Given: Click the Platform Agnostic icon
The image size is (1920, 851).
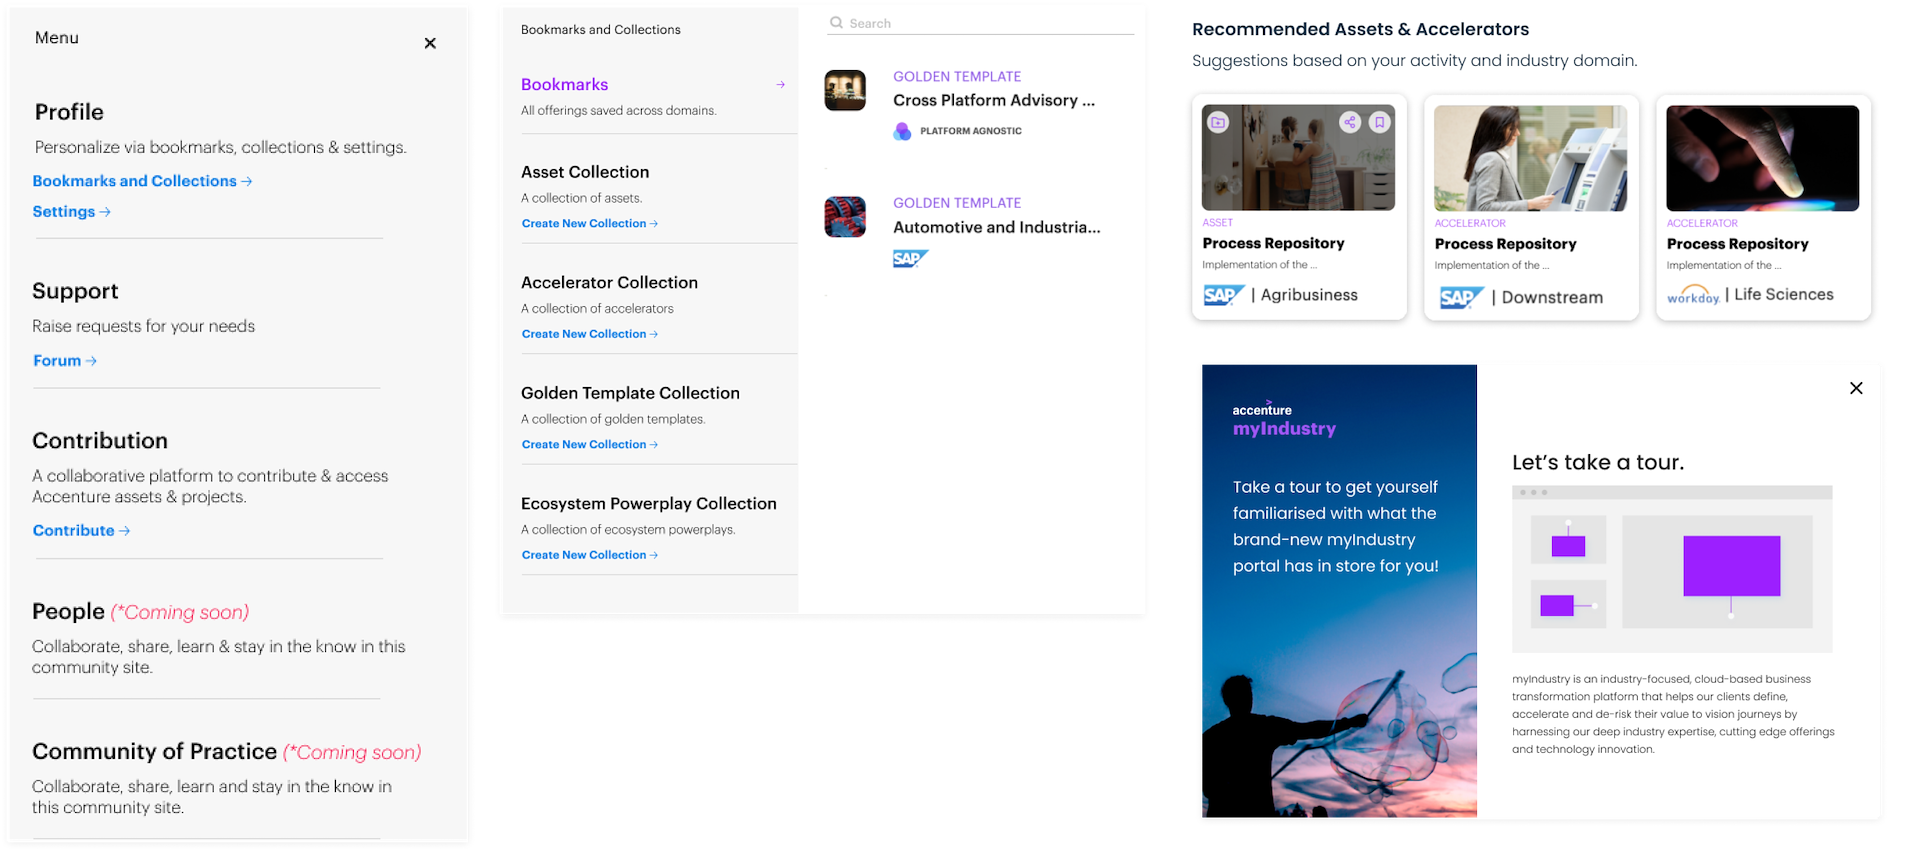Looking at the screenshot, I should click(x=902, y=131).
